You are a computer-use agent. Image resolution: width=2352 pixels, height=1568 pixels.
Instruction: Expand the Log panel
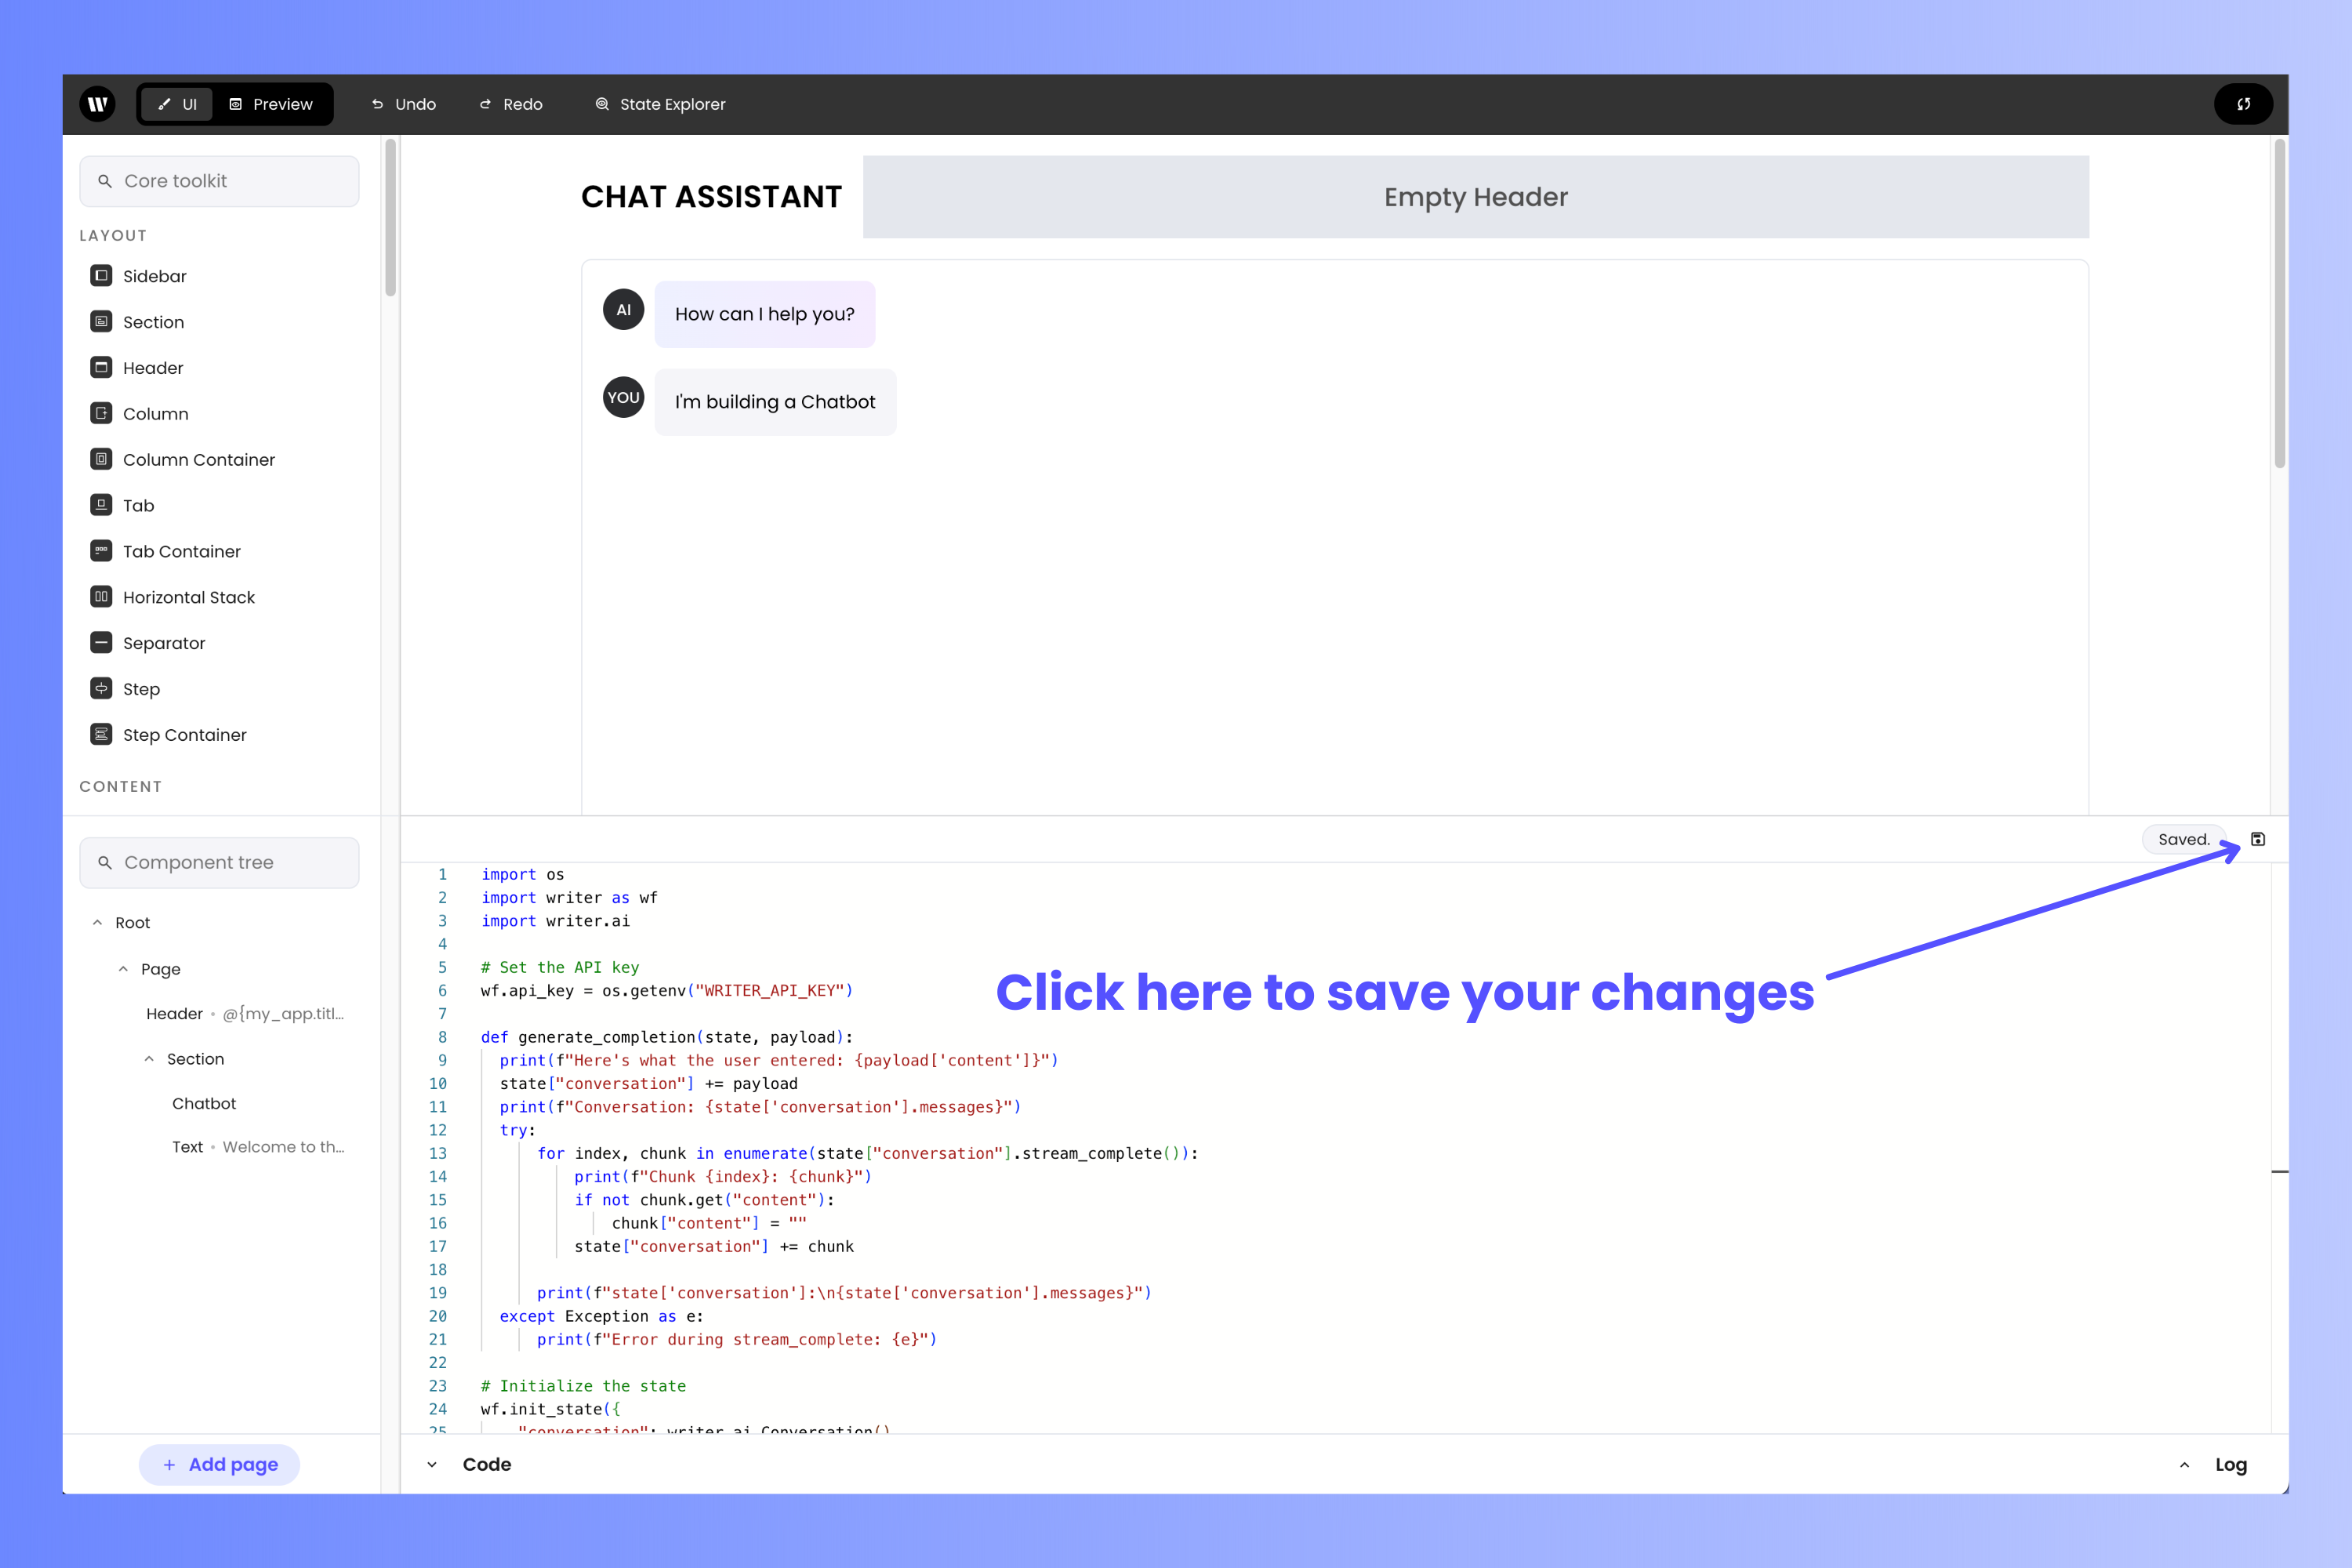pyautogui.click(x=2184, y=1465)
